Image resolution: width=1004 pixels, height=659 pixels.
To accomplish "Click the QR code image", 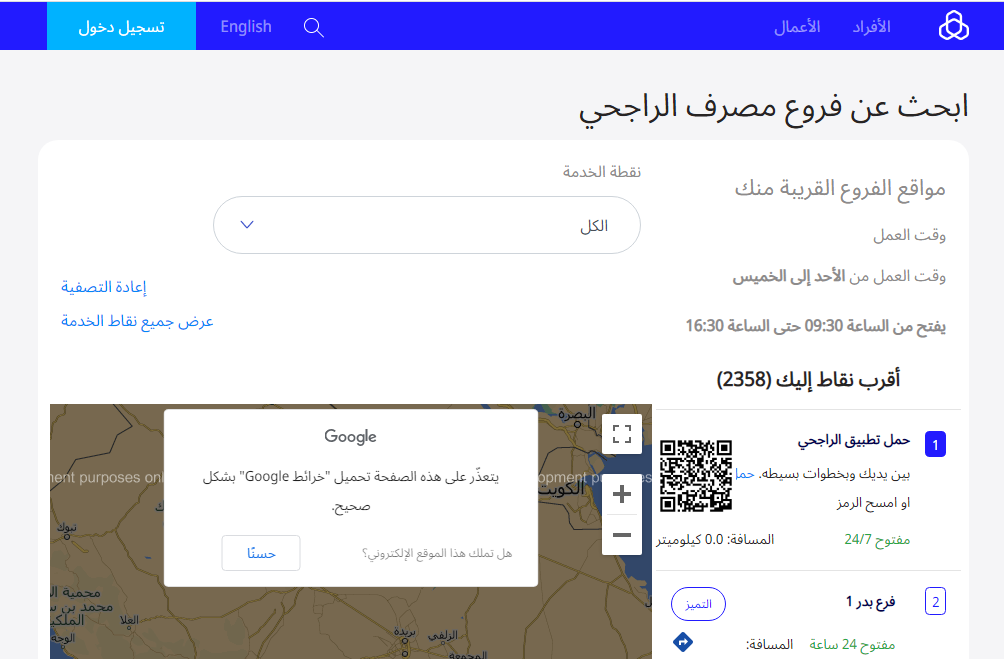I will click(x=696, y=475).
